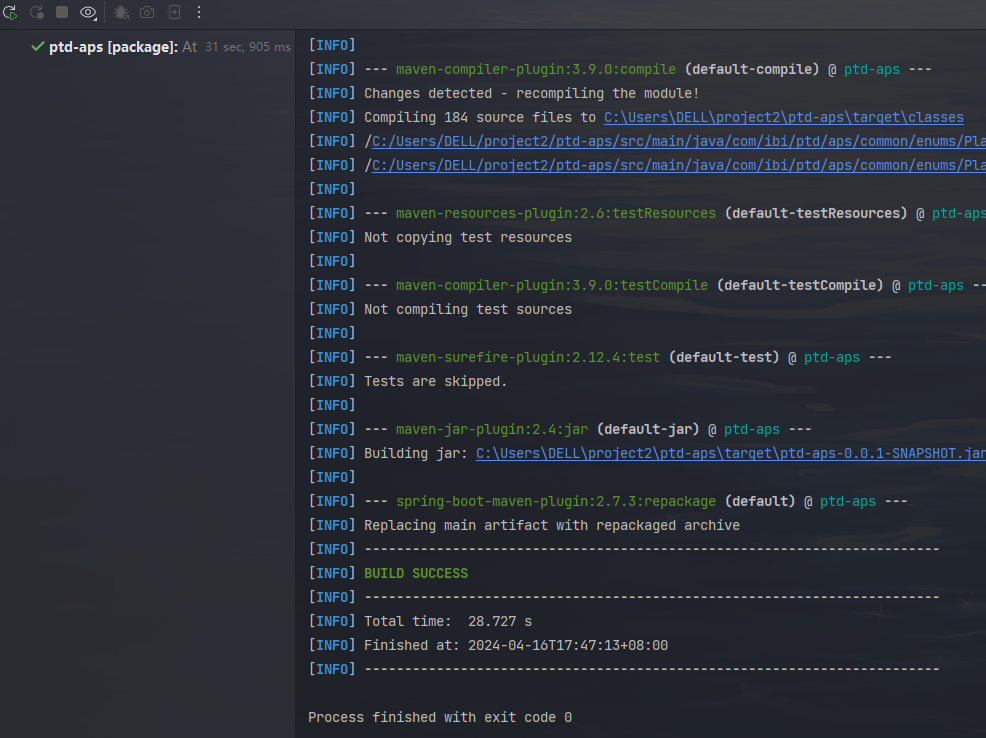
Task: Click the Rerun build icon
Action: click(x=10, y=12)
